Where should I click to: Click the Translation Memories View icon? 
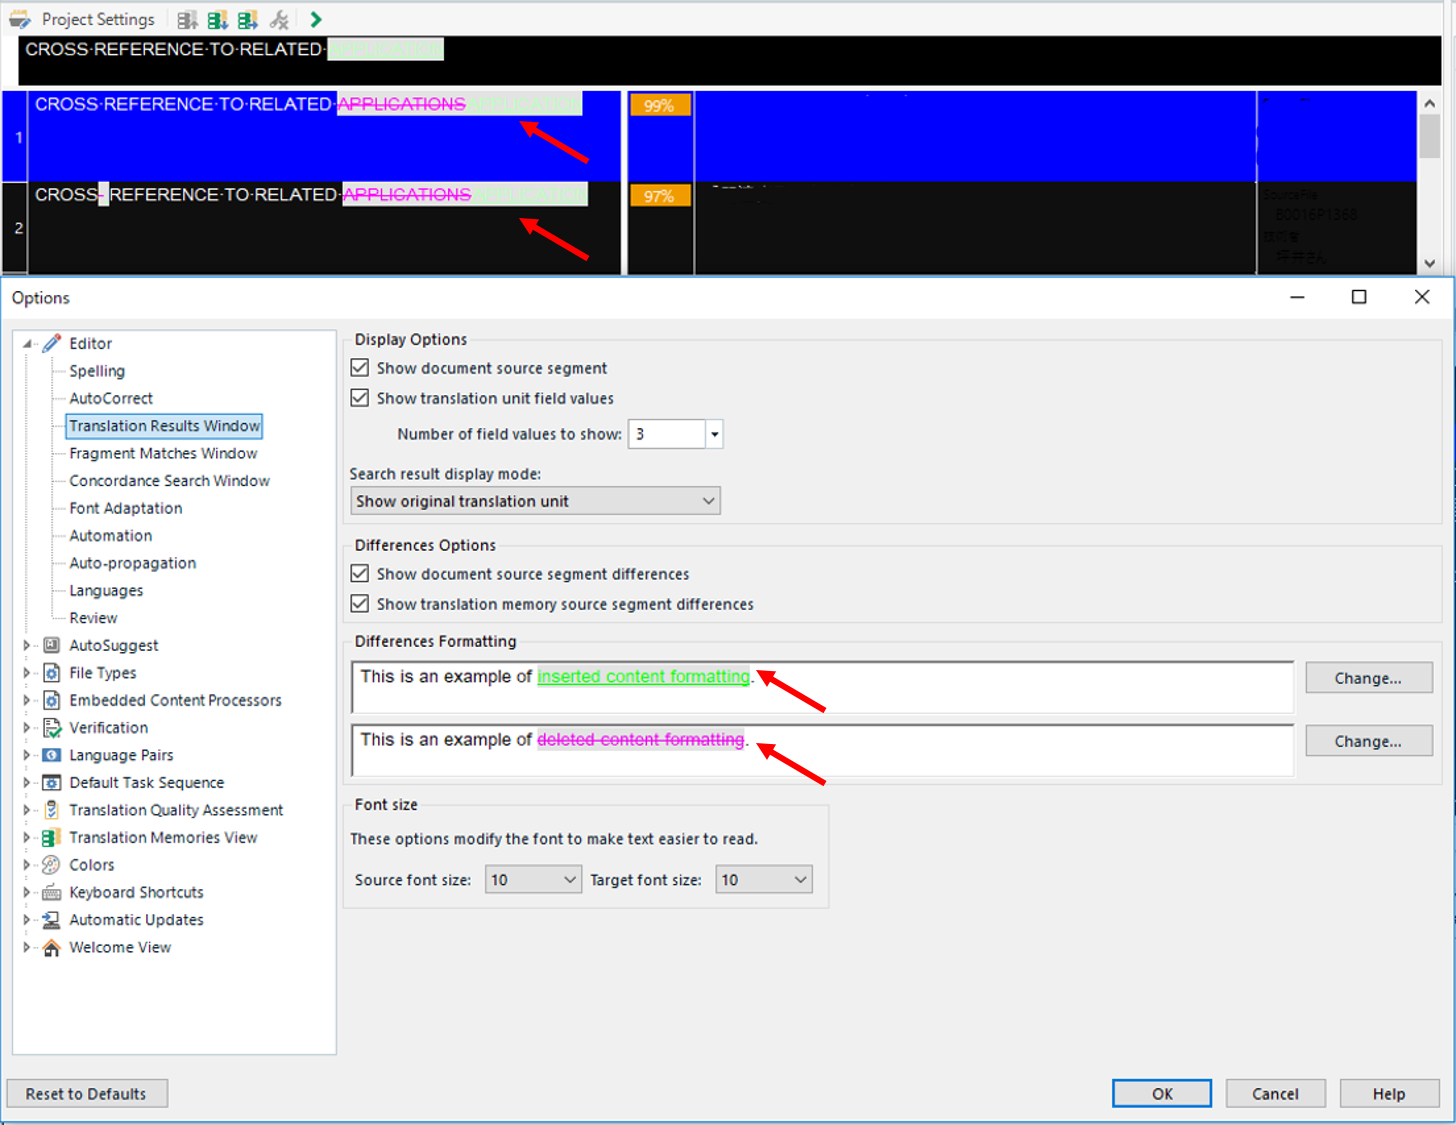[x=52, y=838]
